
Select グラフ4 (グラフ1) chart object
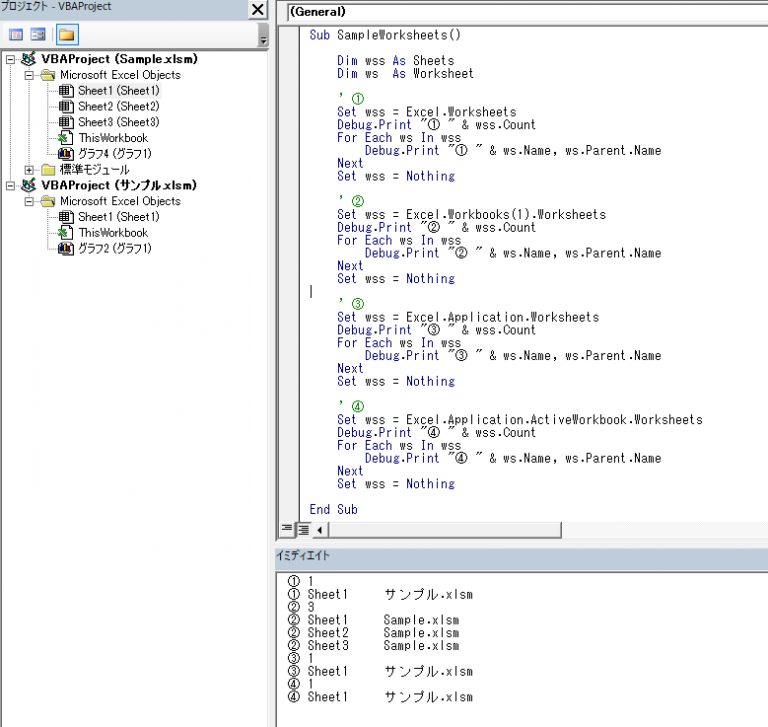point(115,154)
